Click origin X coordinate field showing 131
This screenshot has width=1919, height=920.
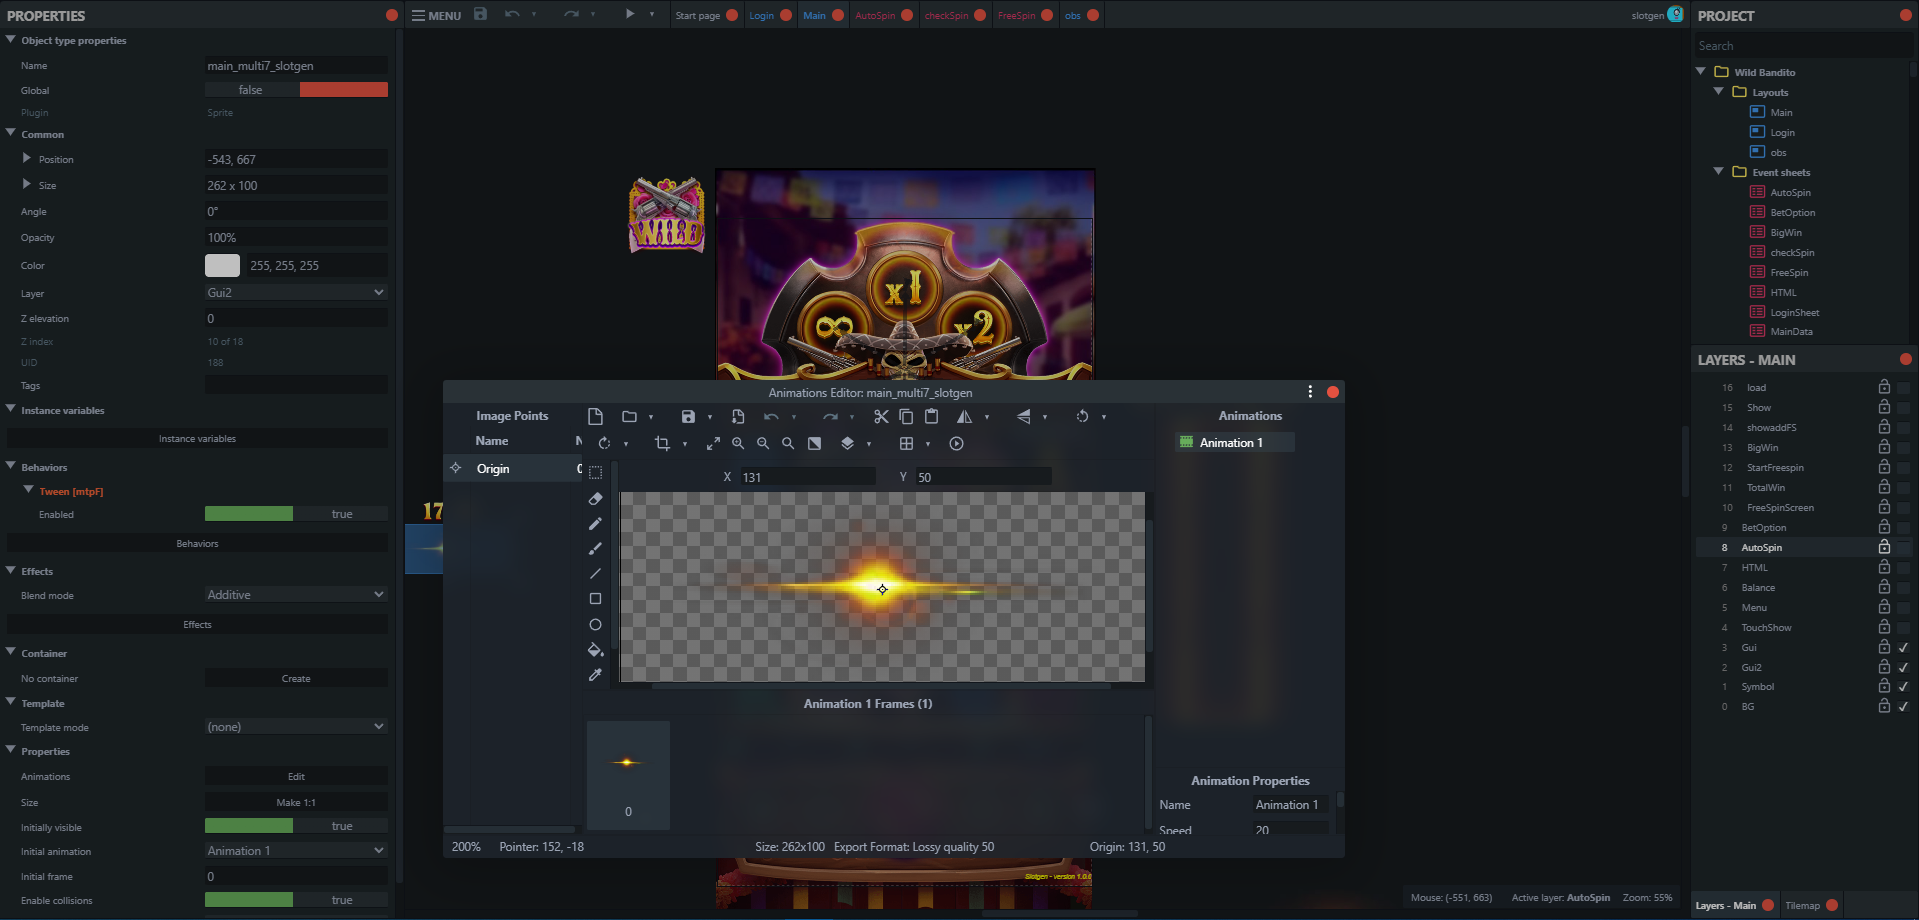pyautogui.click(x=807, y=477)
